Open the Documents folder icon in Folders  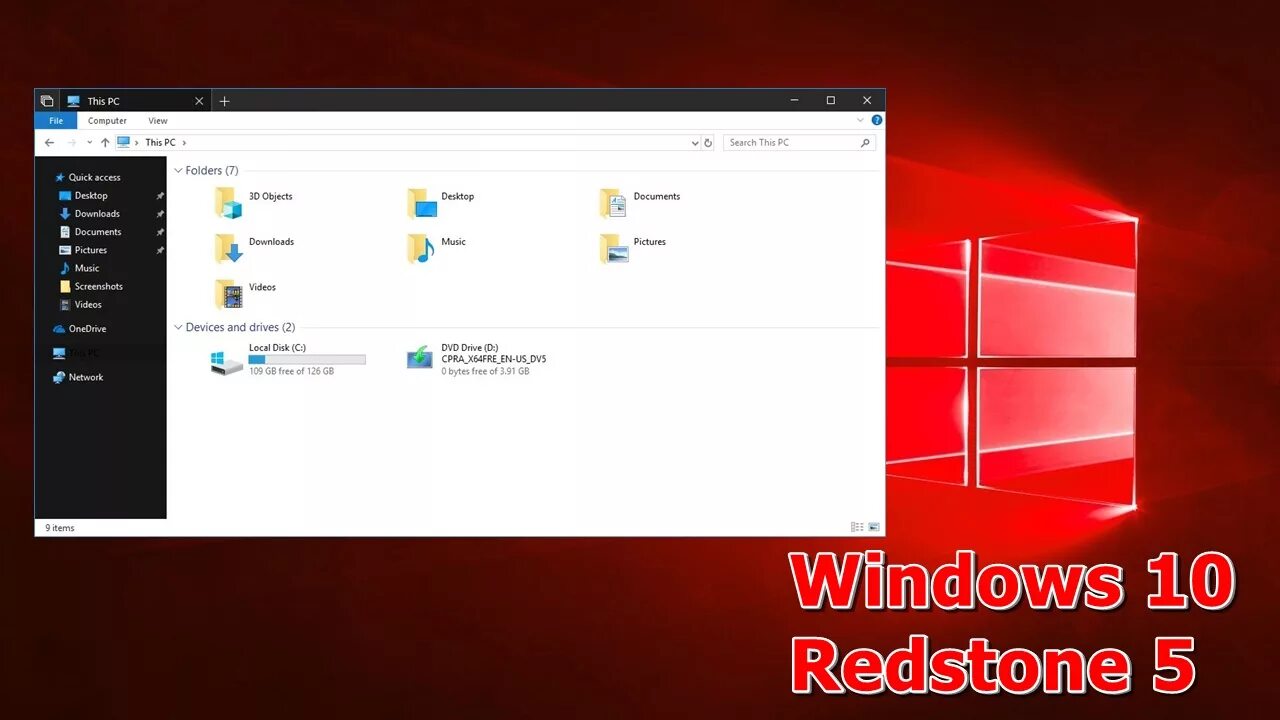[613, 203]
